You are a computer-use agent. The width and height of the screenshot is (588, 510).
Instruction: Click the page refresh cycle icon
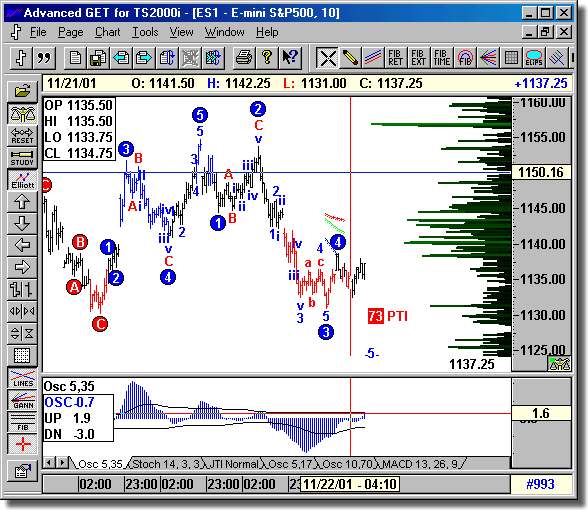point(167,58)
